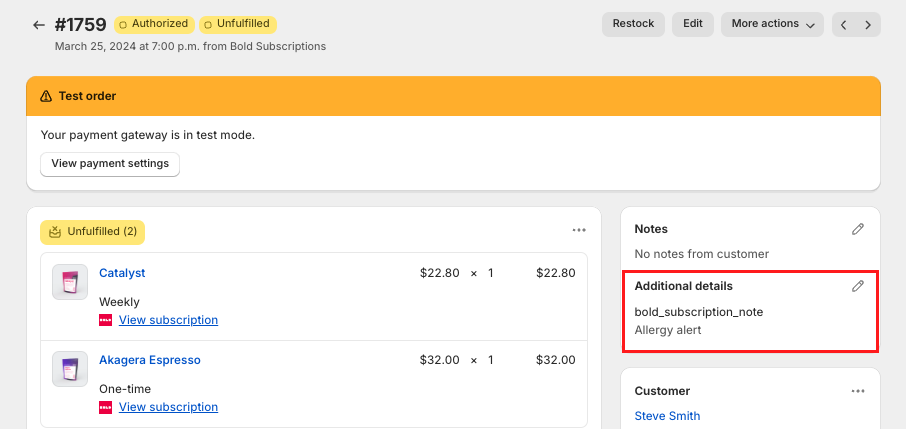
Task: Click the Unfulfilled (2) status badge
Action: click(x=92, y=232)
